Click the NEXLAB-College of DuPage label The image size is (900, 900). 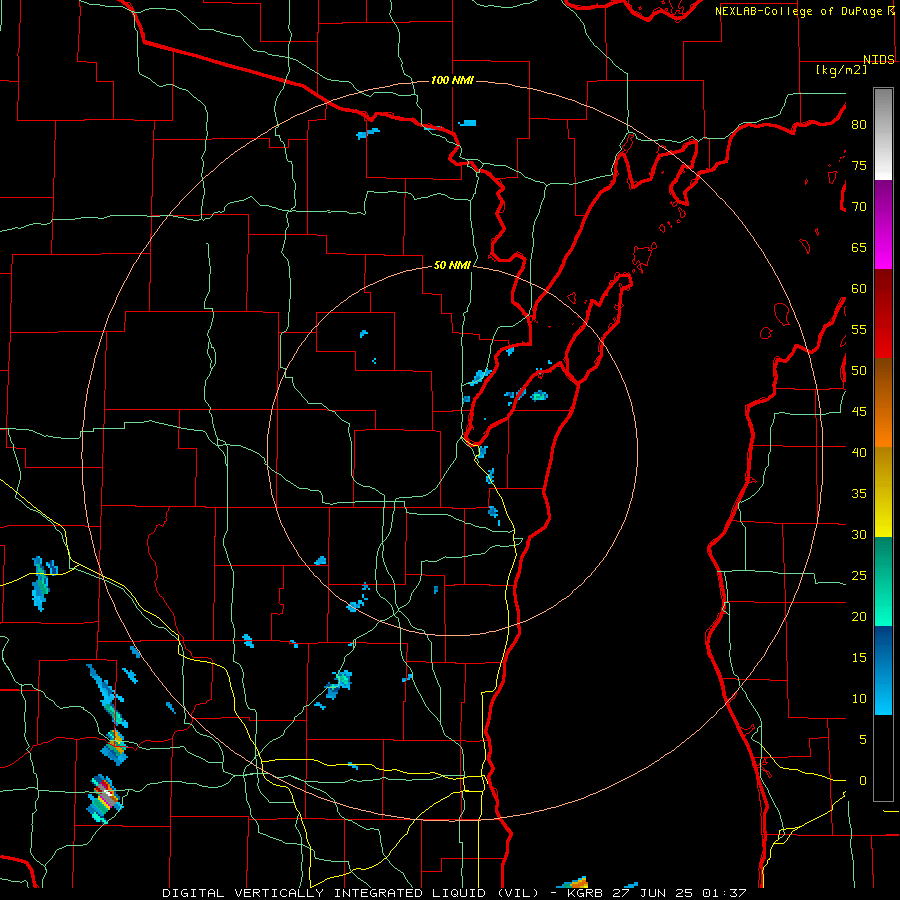pos(800,11)
